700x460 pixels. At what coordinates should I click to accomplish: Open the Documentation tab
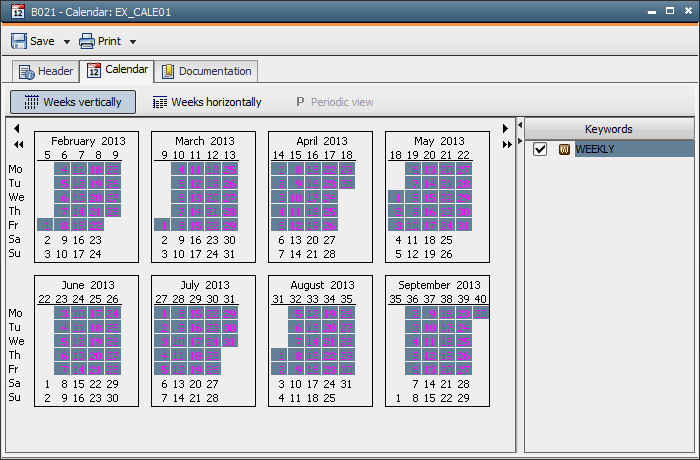point(206,71)
